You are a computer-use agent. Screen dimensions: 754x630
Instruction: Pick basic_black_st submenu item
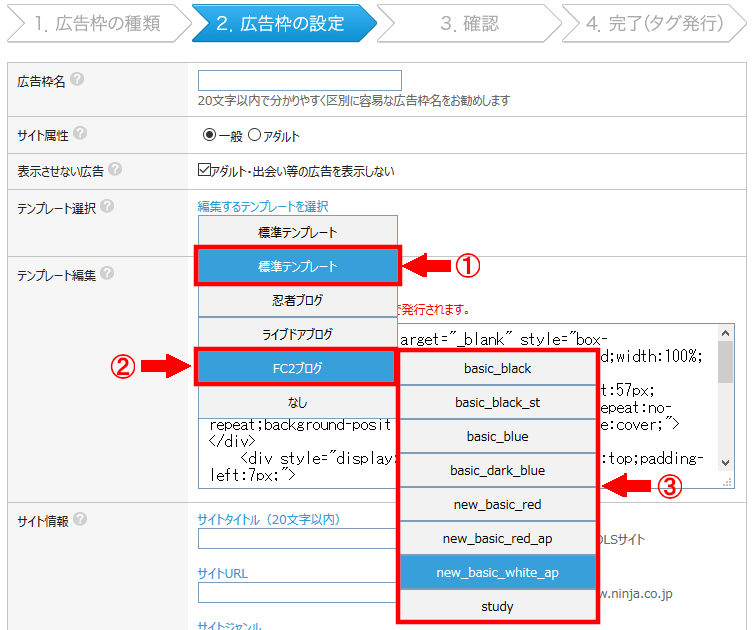[x=498, y=403]
